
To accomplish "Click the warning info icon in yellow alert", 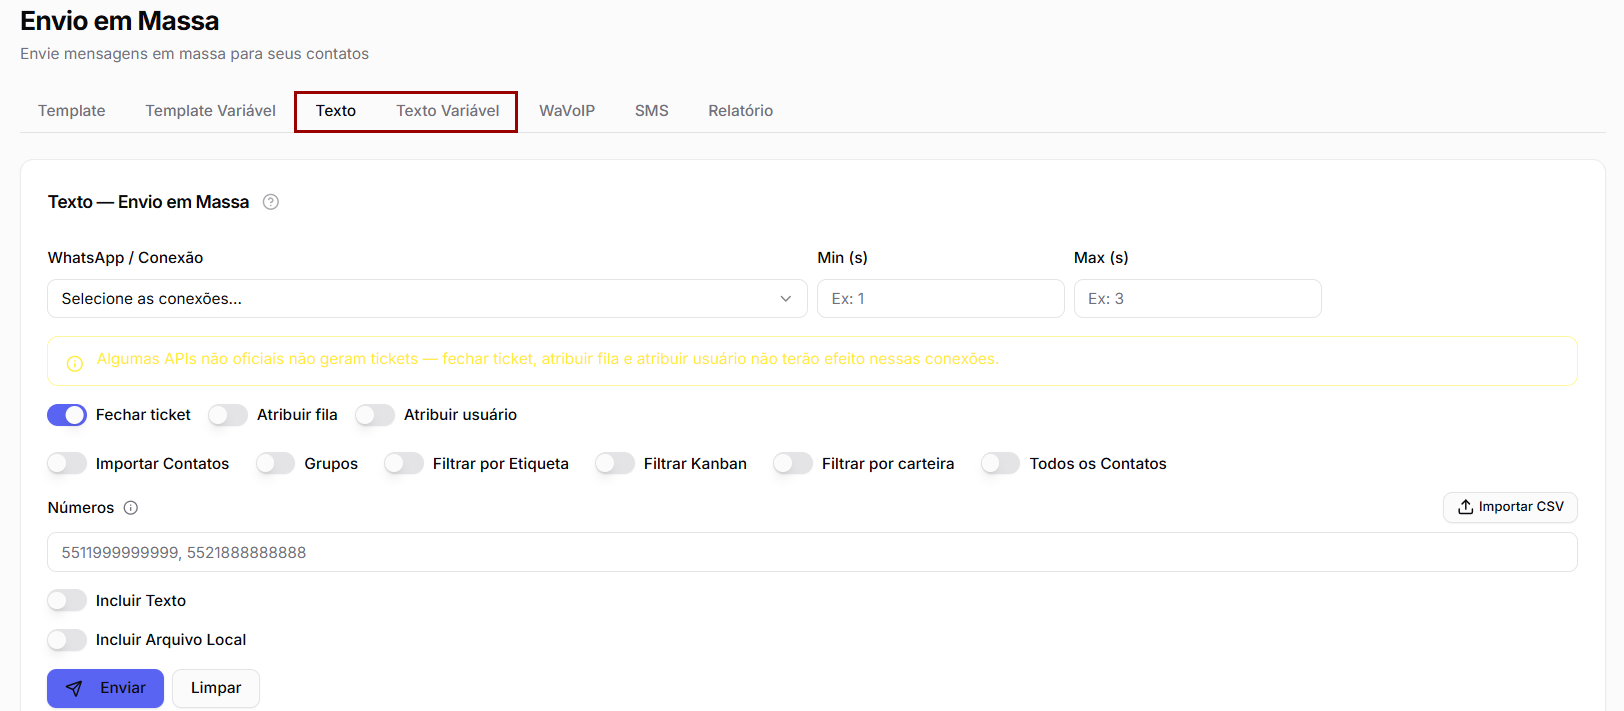I will coord(75,363).
